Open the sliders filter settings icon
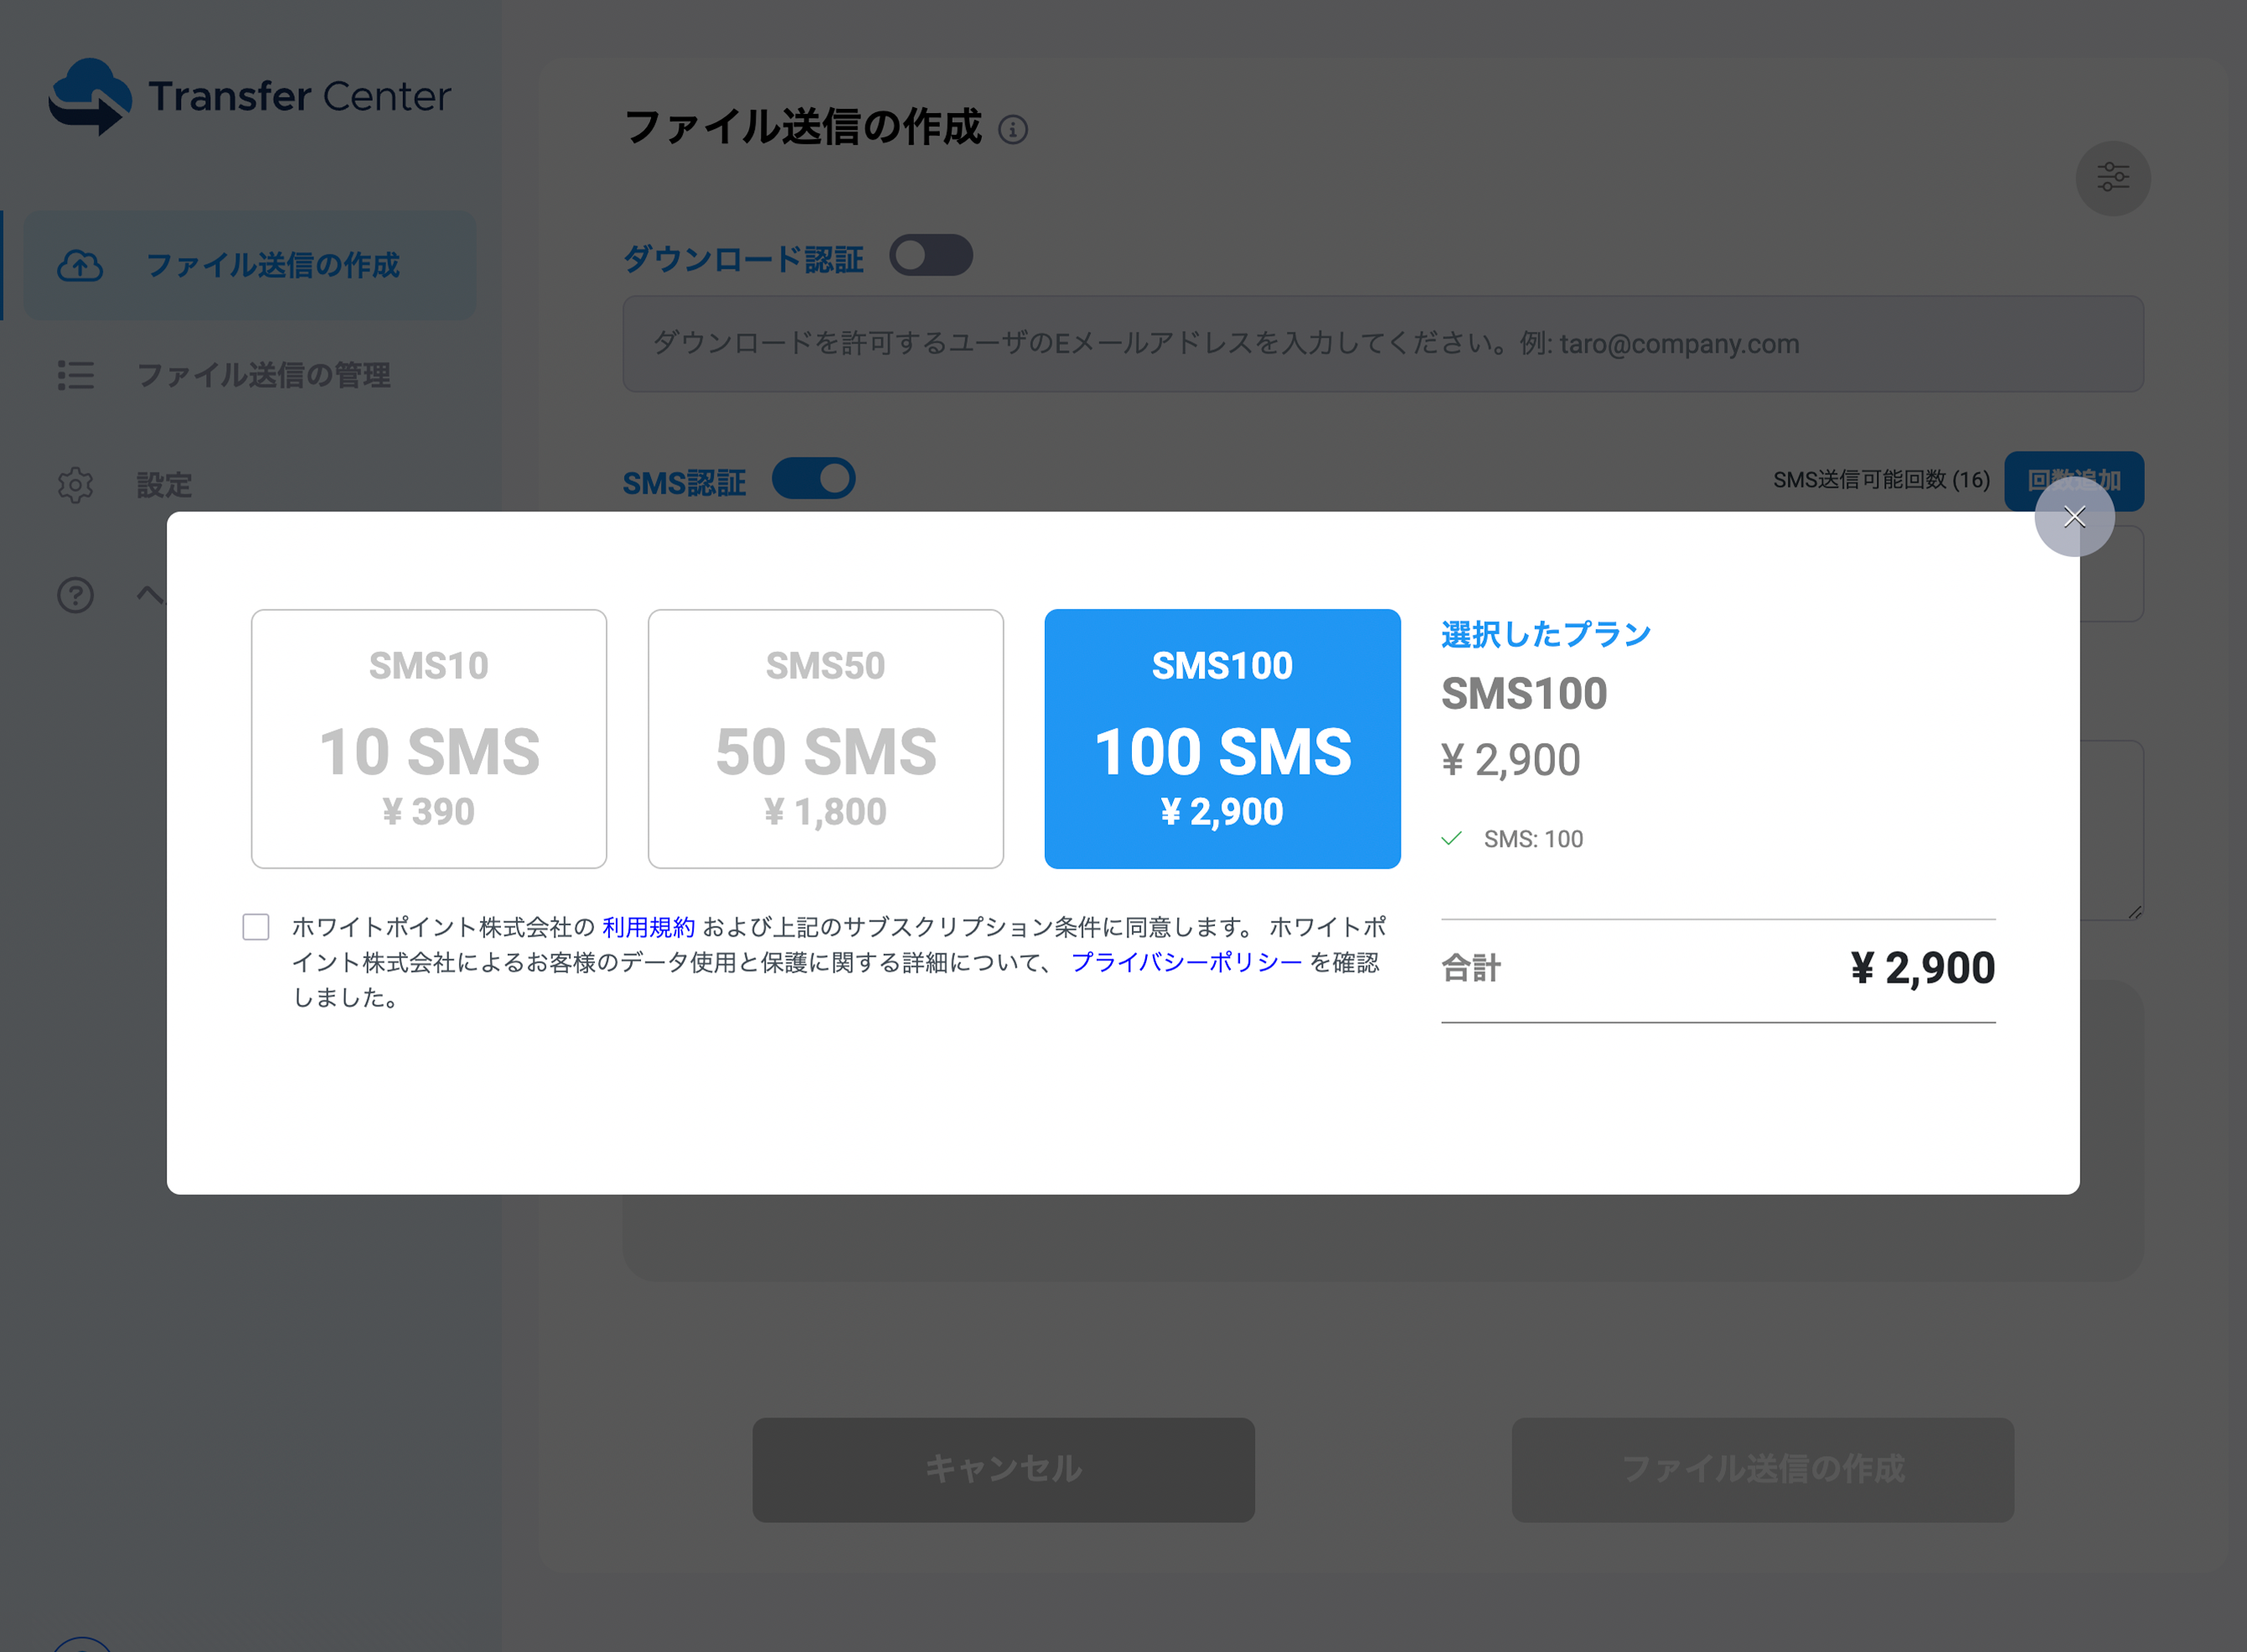Screen dimensions: 2247x1652 coord(2112,179)
